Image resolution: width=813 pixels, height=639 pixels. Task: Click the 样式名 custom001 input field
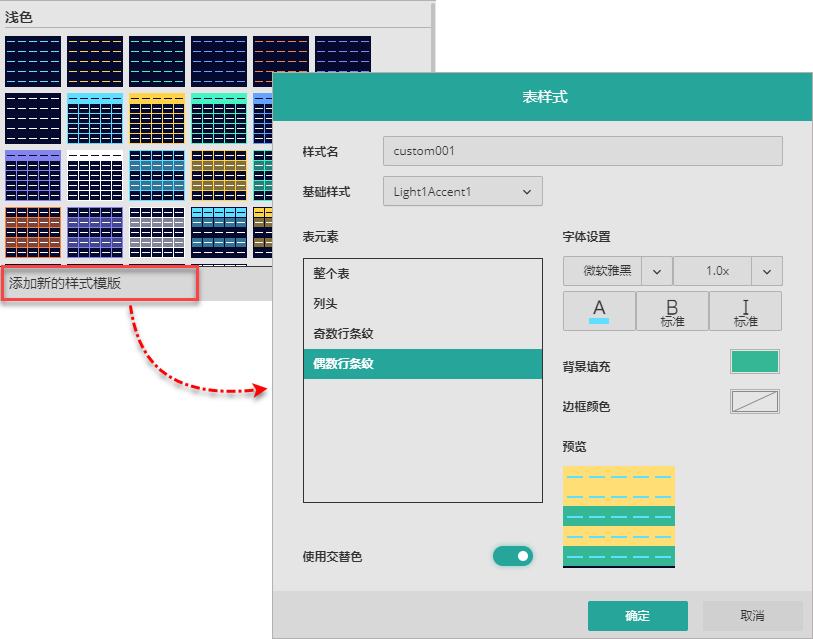pos(582,151)
